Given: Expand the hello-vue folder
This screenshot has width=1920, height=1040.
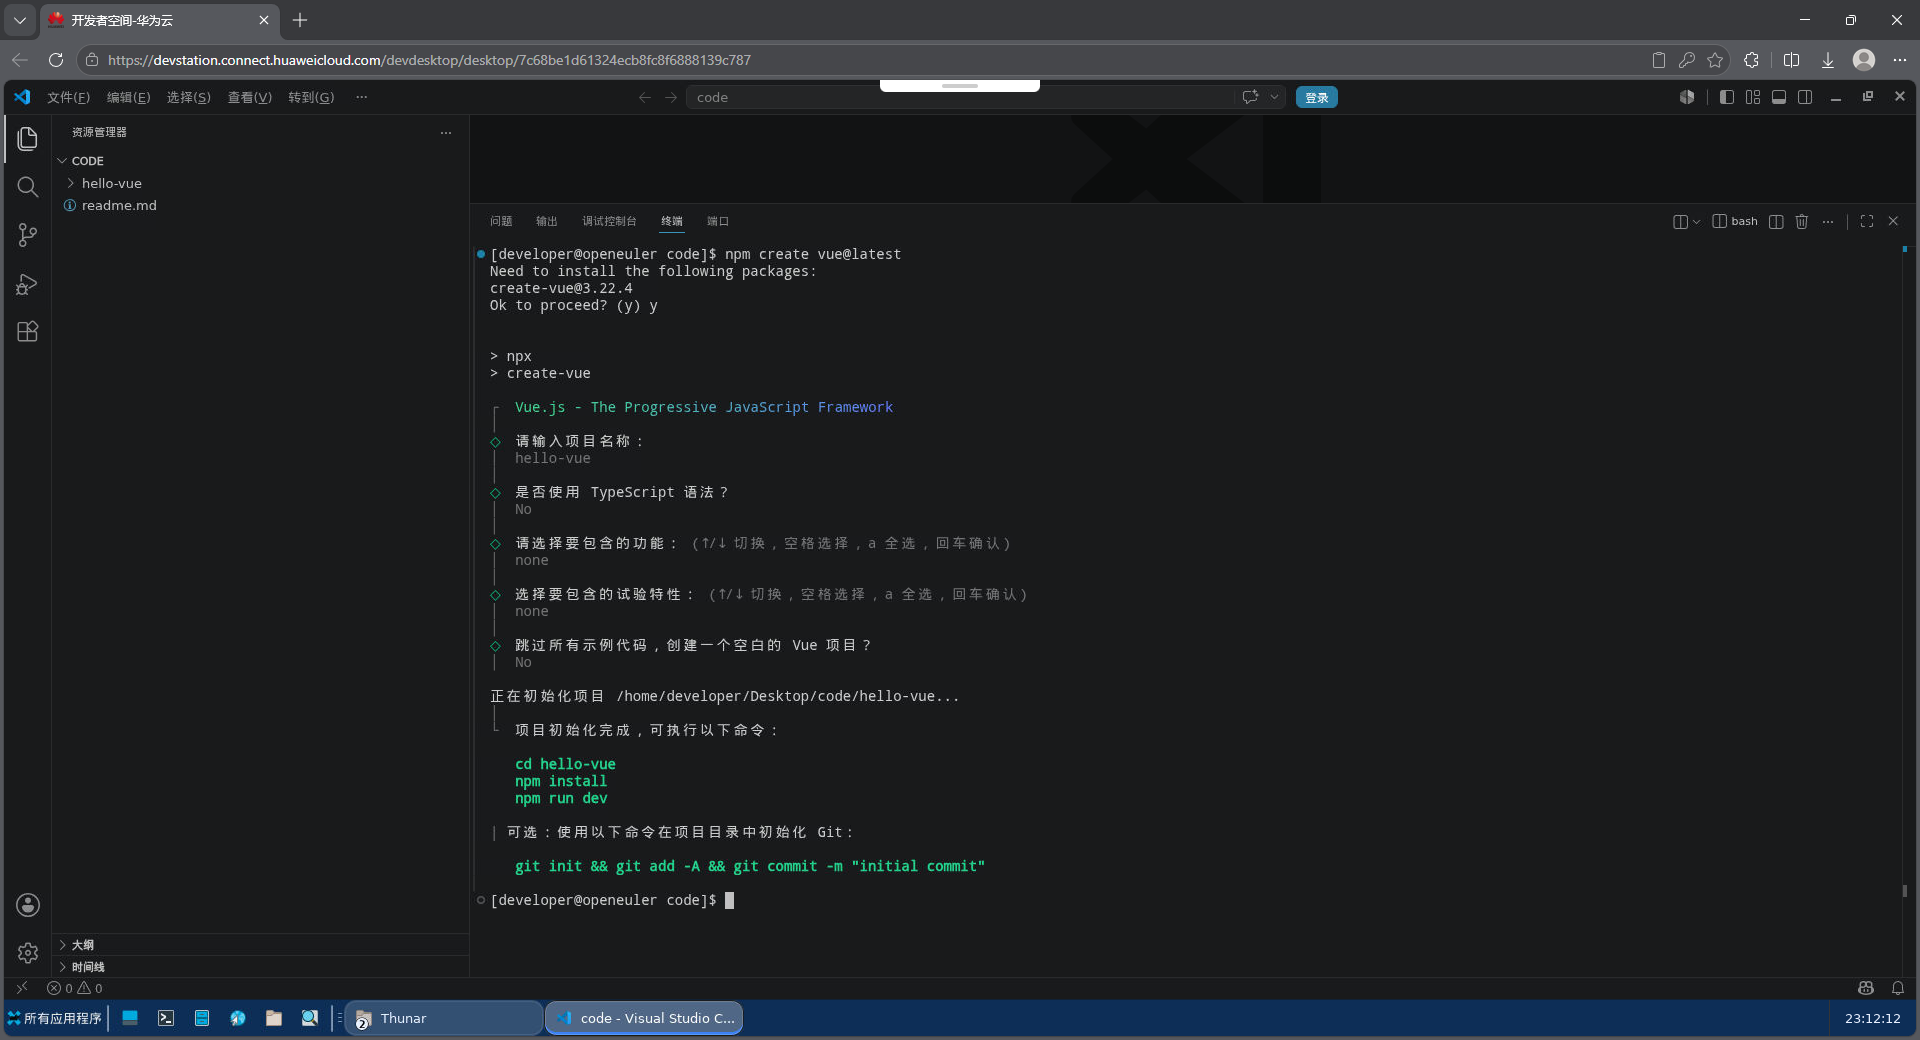Looking at the screenshot, I should coord(260,183).
